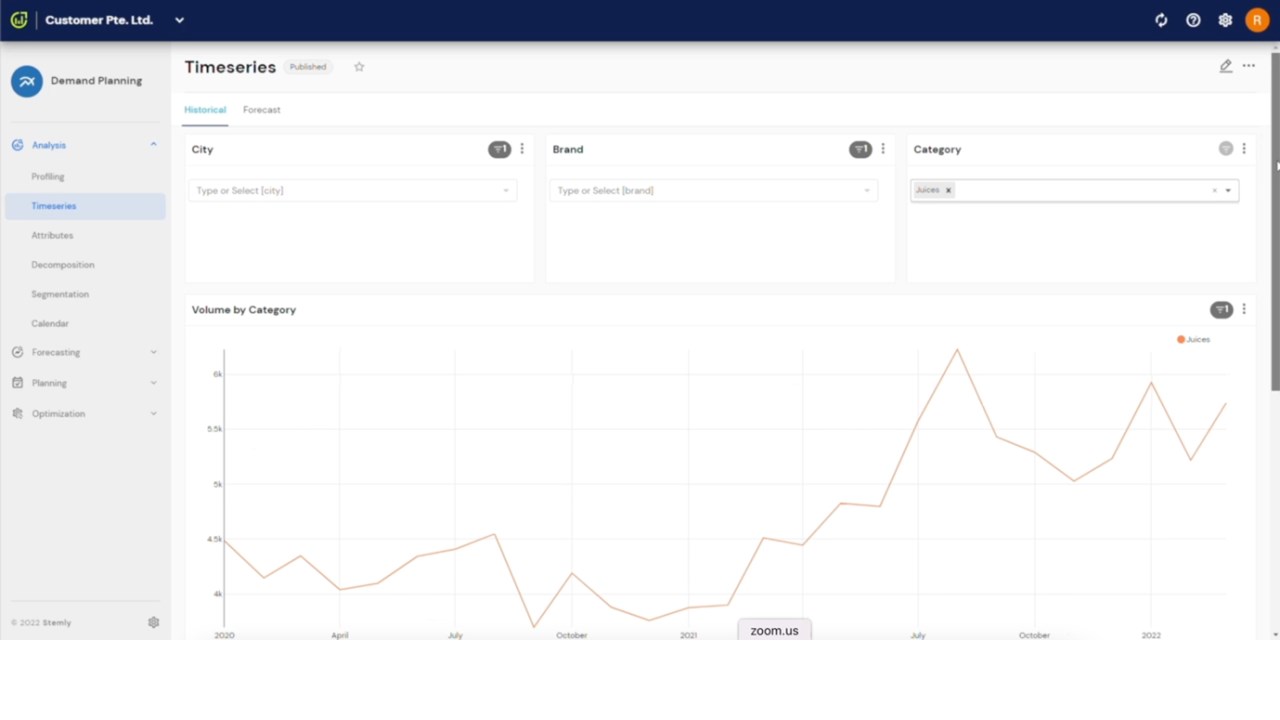The height and width of the screenshot is (720, 1280).
Task: Open the help question mark icon
Action: (x=1193, y=20)
